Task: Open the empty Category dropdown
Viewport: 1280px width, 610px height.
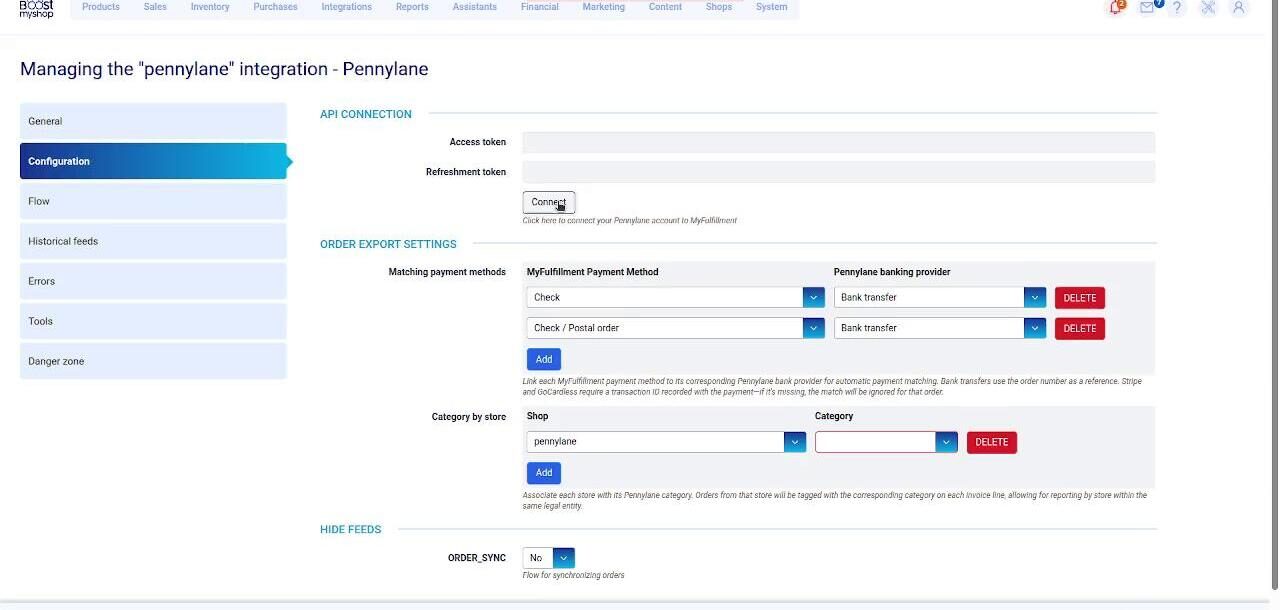Action: [886, 442]
